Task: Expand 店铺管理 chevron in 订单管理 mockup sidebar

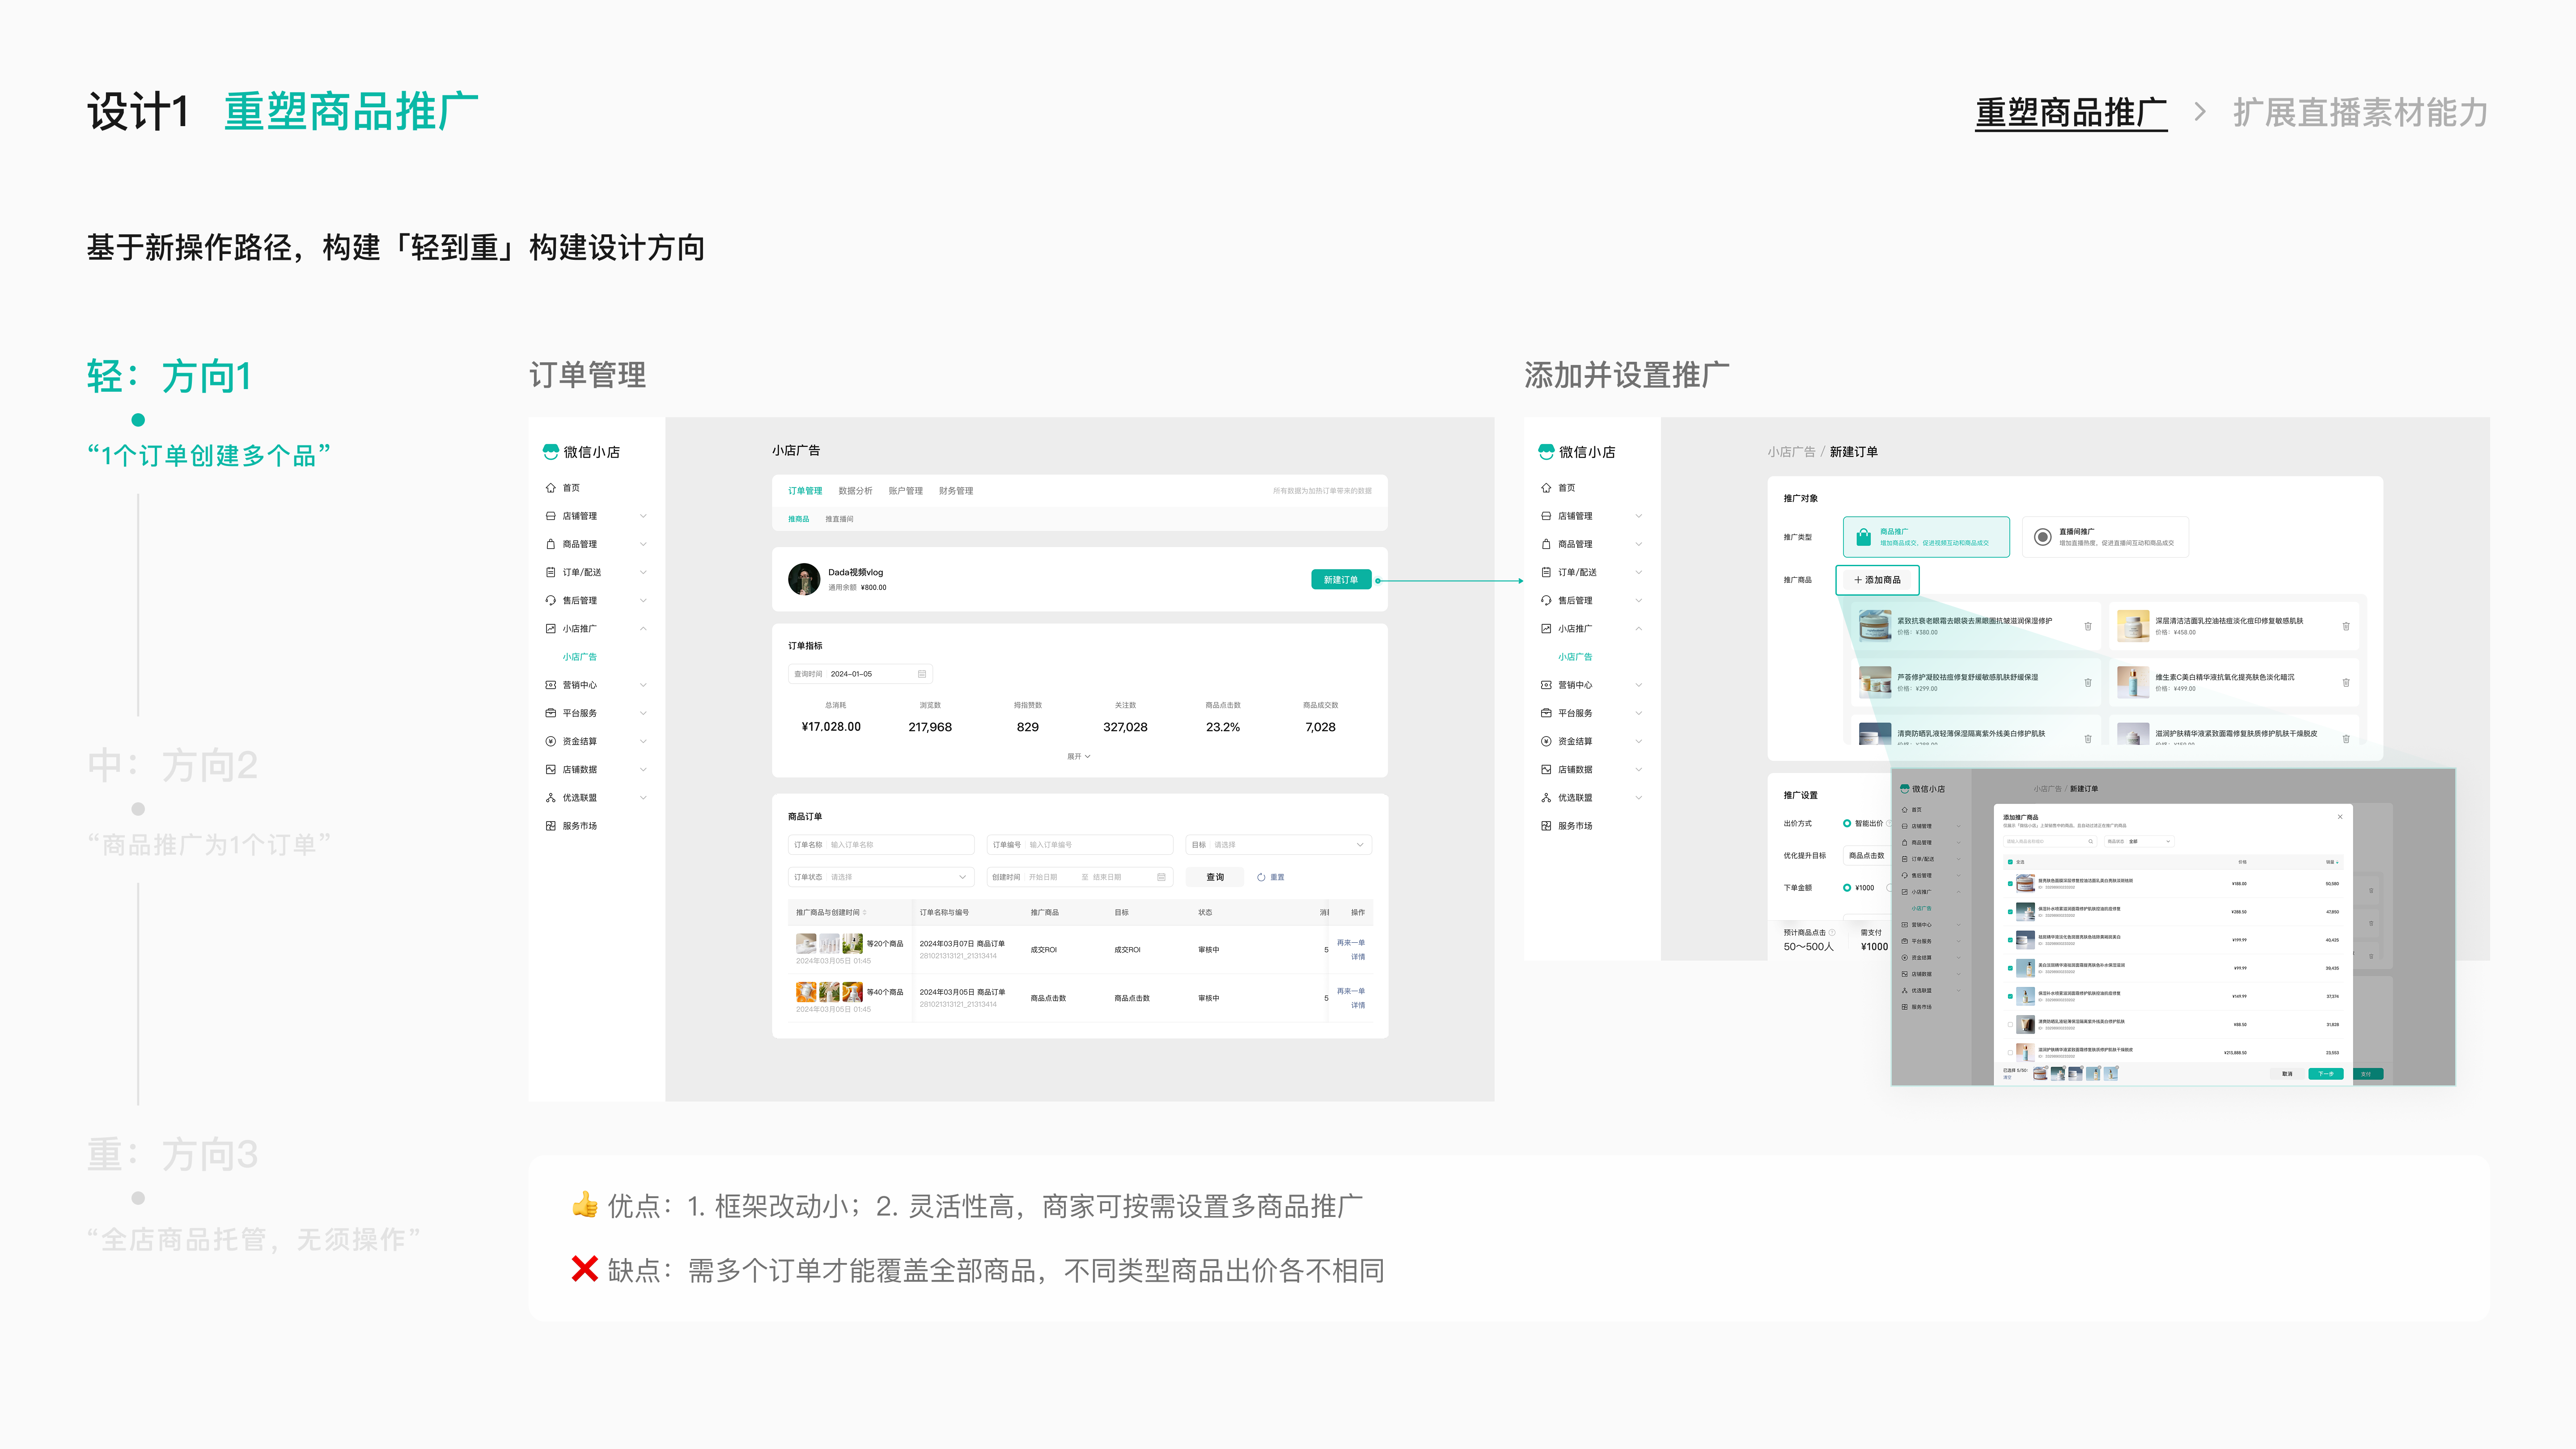Action: (x=643, y=516)
